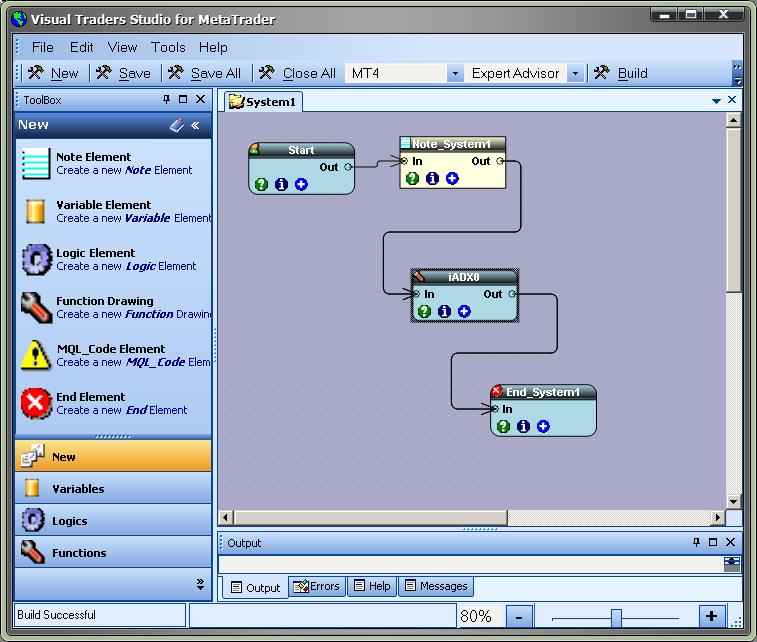Select the New toolbox section button

pos(113,456)
